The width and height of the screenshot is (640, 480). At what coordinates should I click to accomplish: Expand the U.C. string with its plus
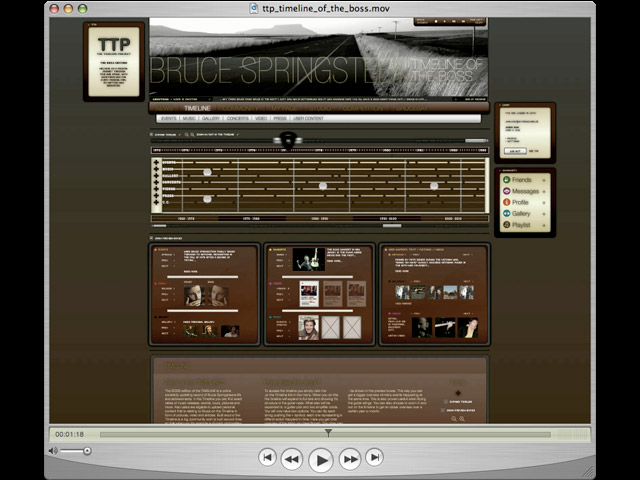tap(156, 202)
